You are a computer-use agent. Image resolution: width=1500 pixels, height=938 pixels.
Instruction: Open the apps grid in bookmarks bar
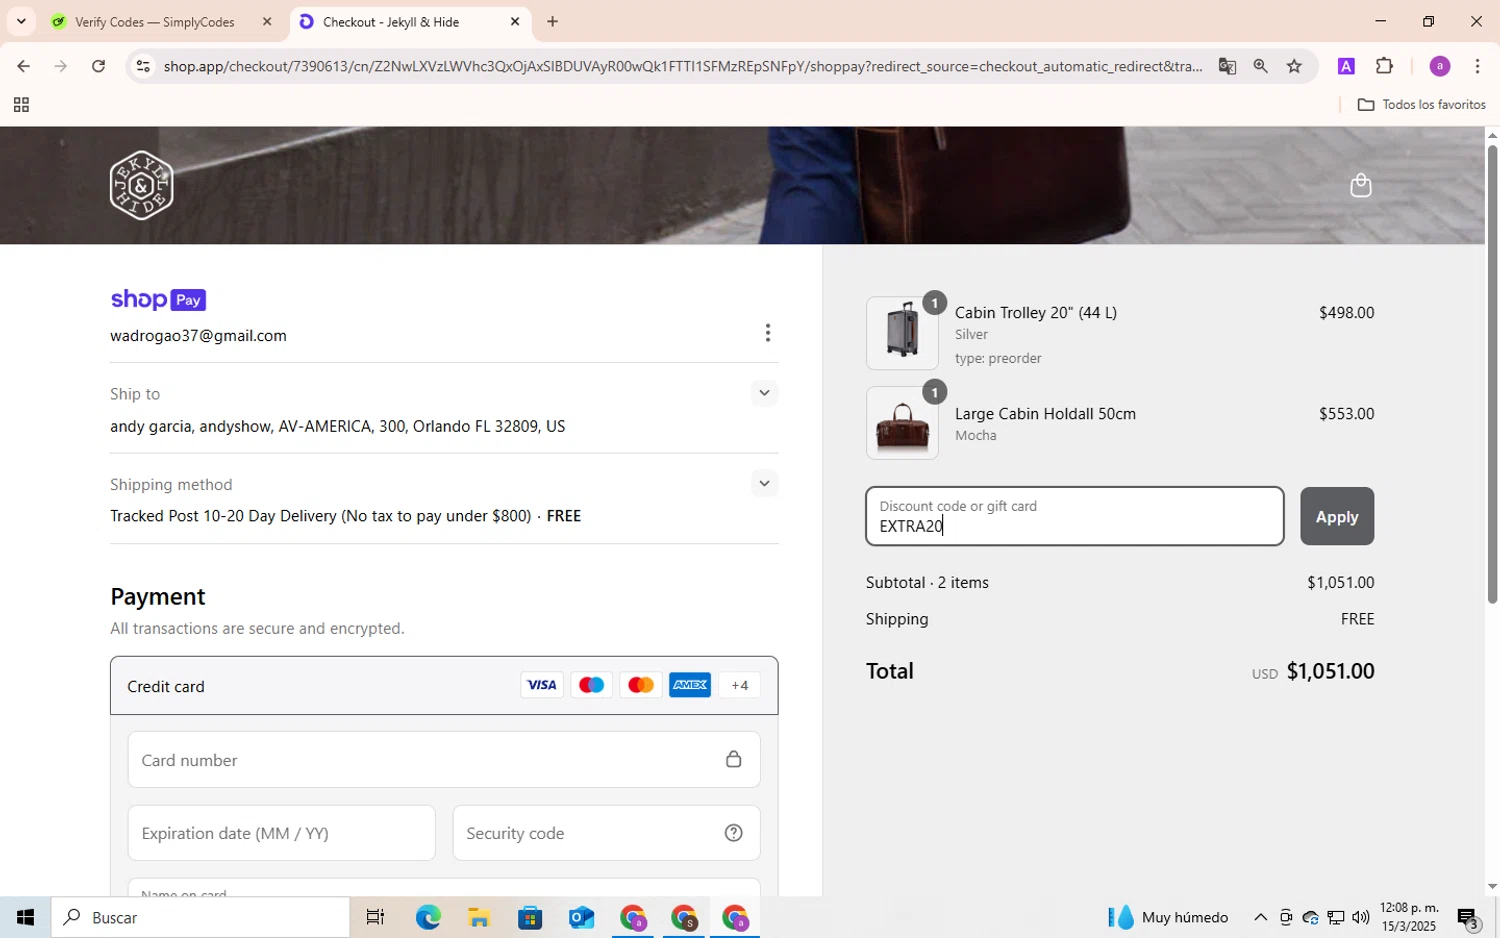click(21, 105)
